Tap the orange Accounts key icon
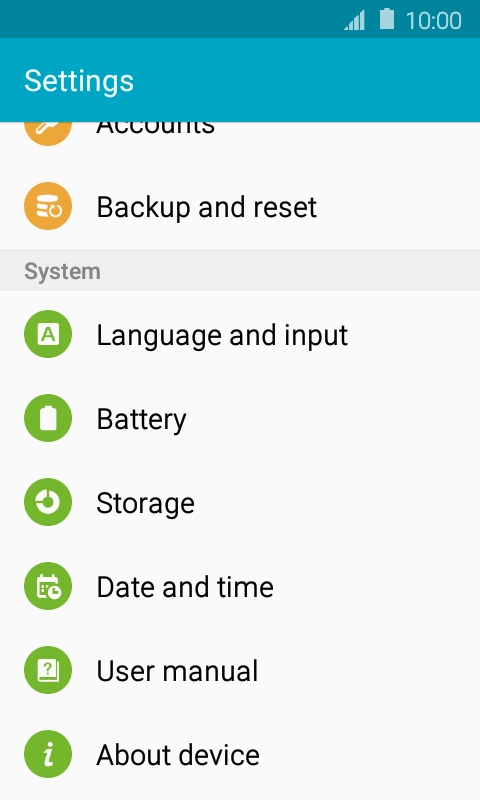Screen dimensions: 480x800 click(48, 134)
